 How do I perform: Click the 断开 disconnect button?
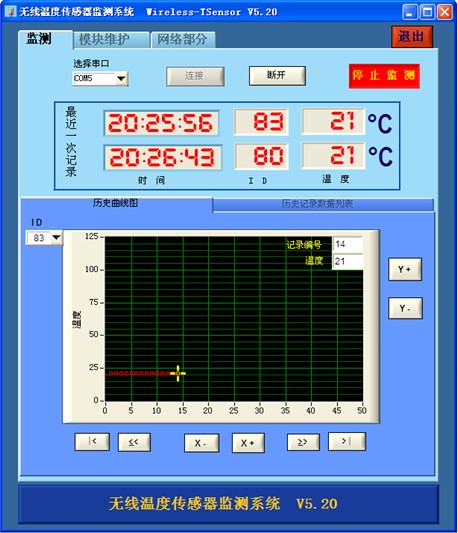click(277, 75)
